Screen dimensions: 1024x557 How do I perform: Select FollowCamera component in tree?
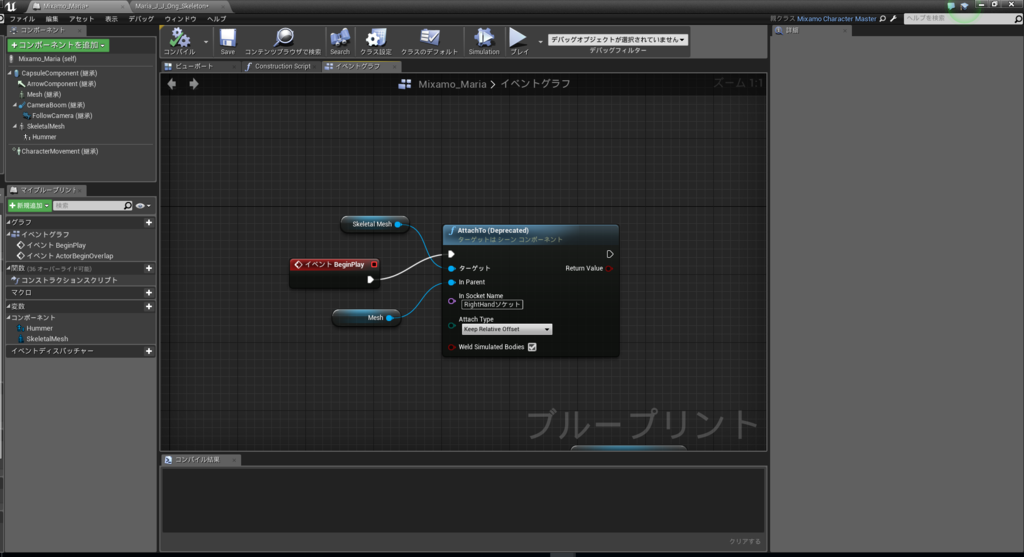pos(62,116)
